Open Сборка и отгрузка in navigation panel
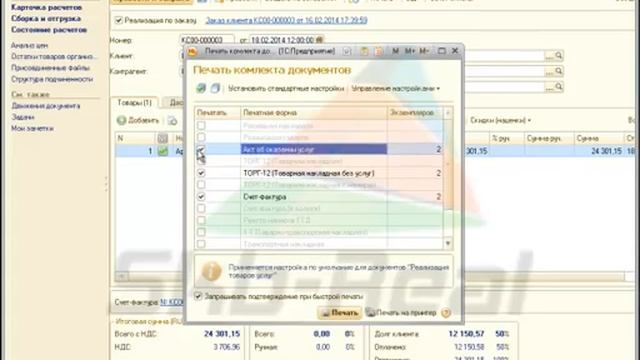Viewport: 640px width, 360px height. [46, 18]
